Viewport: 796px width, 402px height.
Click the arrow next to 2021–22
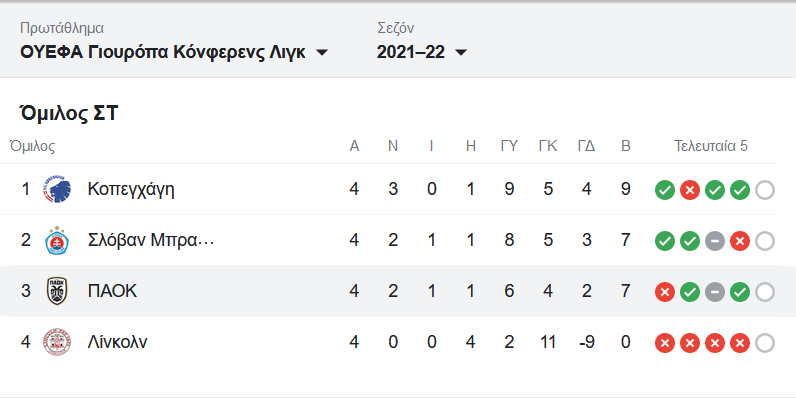coord(461,53)
